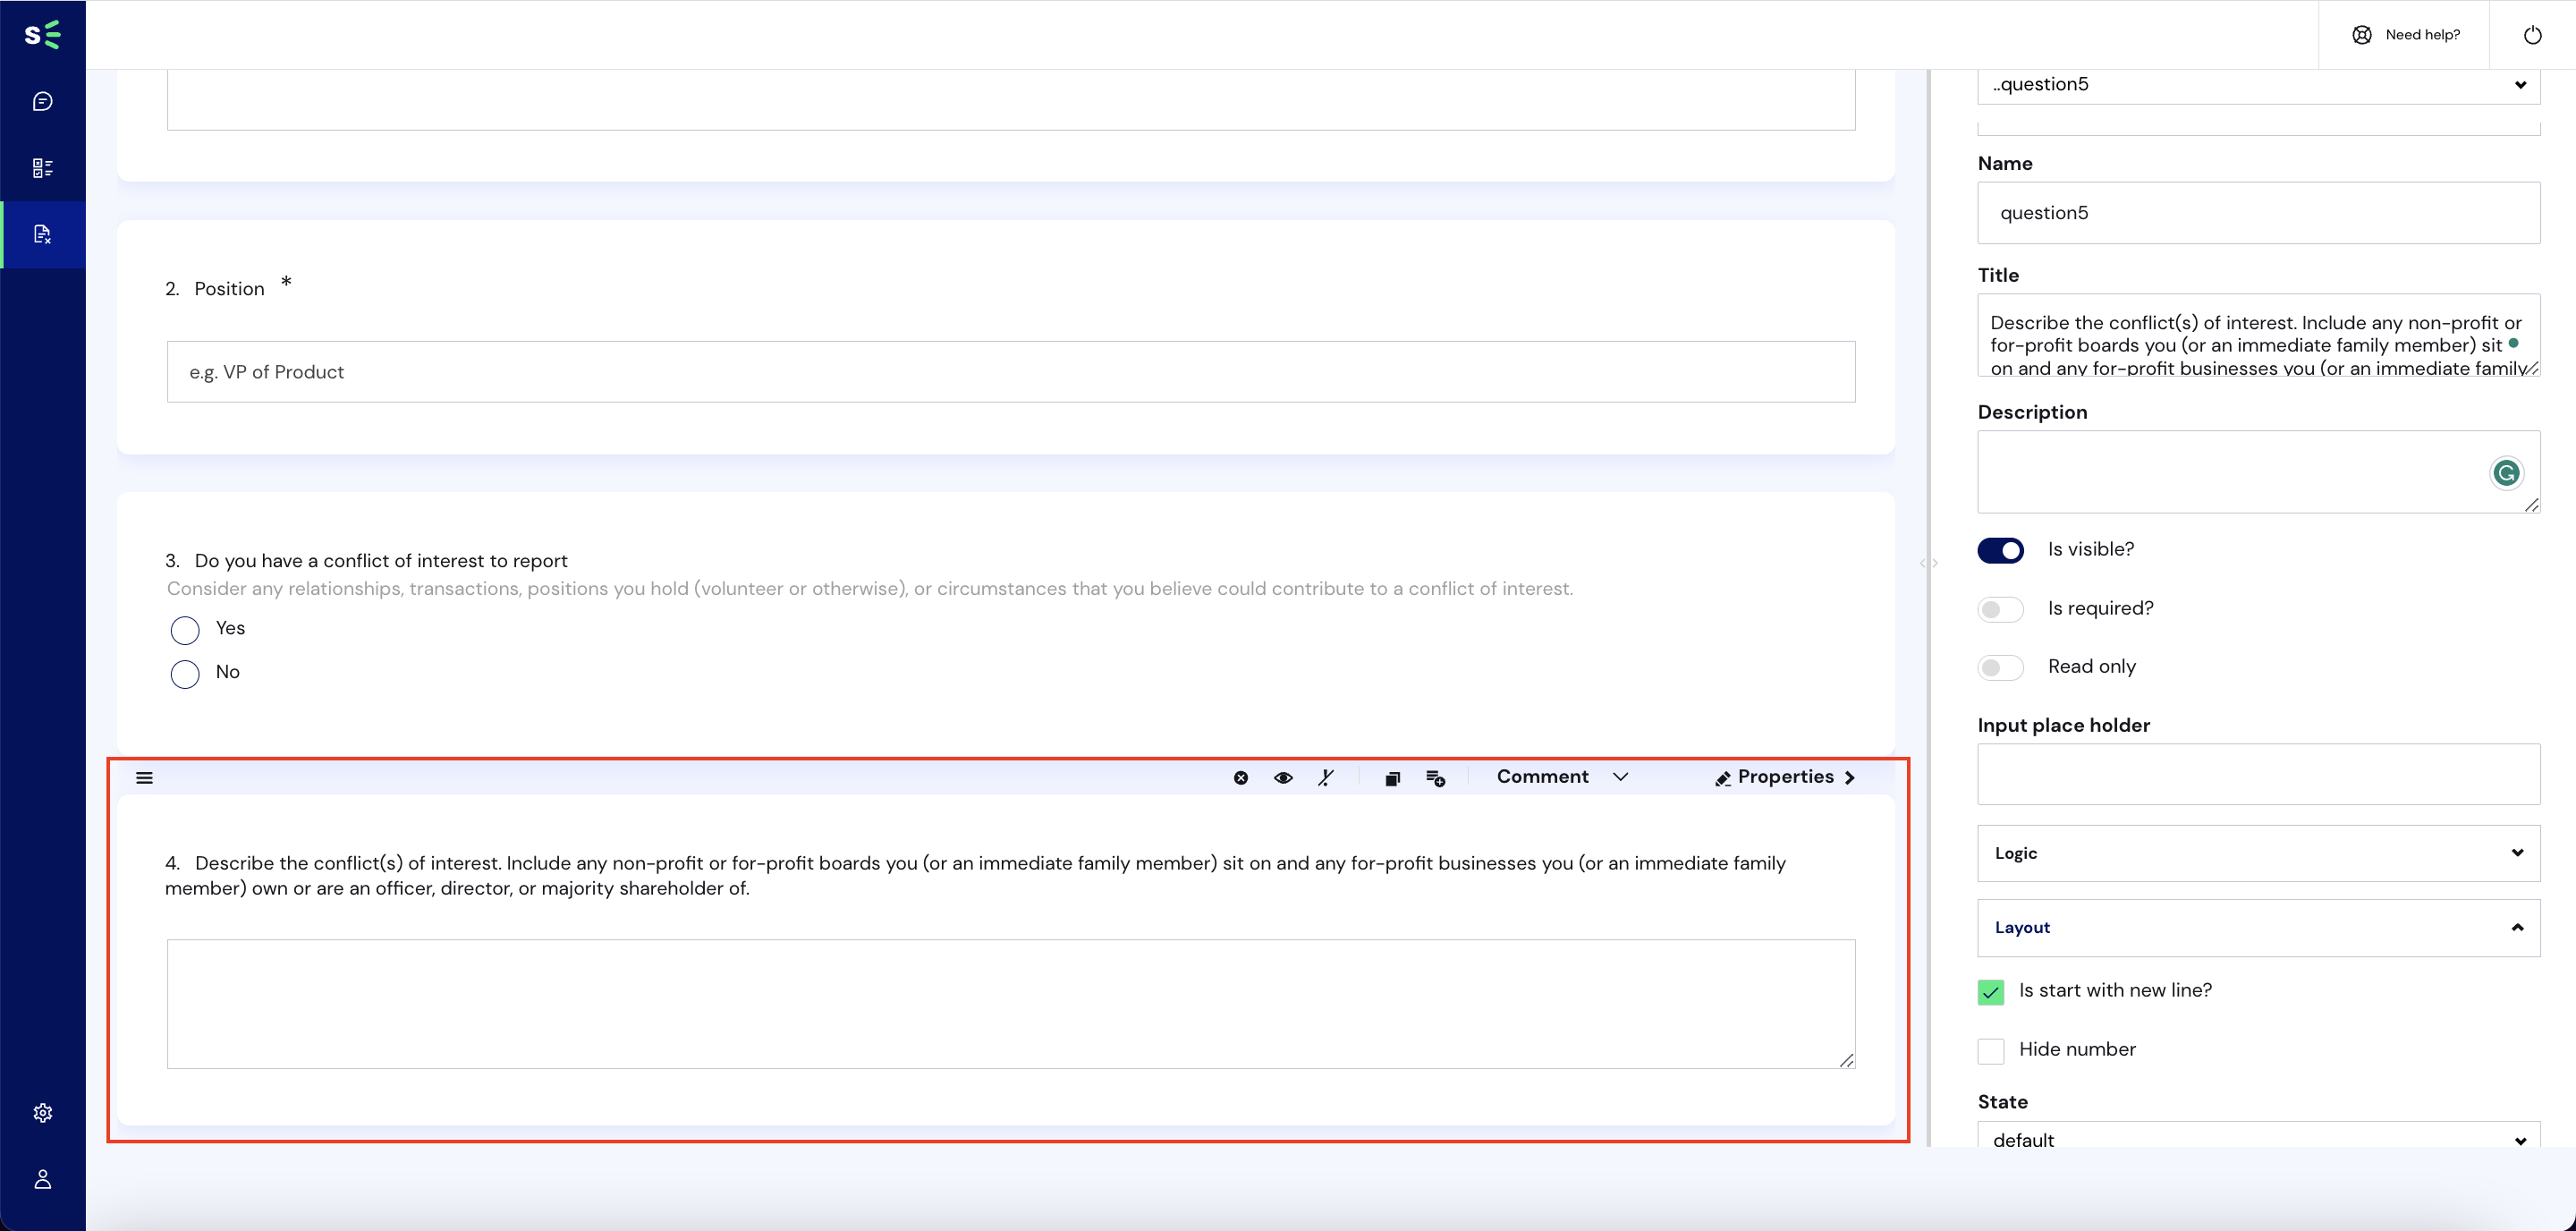2576x1231 pixels.
Task: Expand the Logic section
Action: pos(2258,853)
